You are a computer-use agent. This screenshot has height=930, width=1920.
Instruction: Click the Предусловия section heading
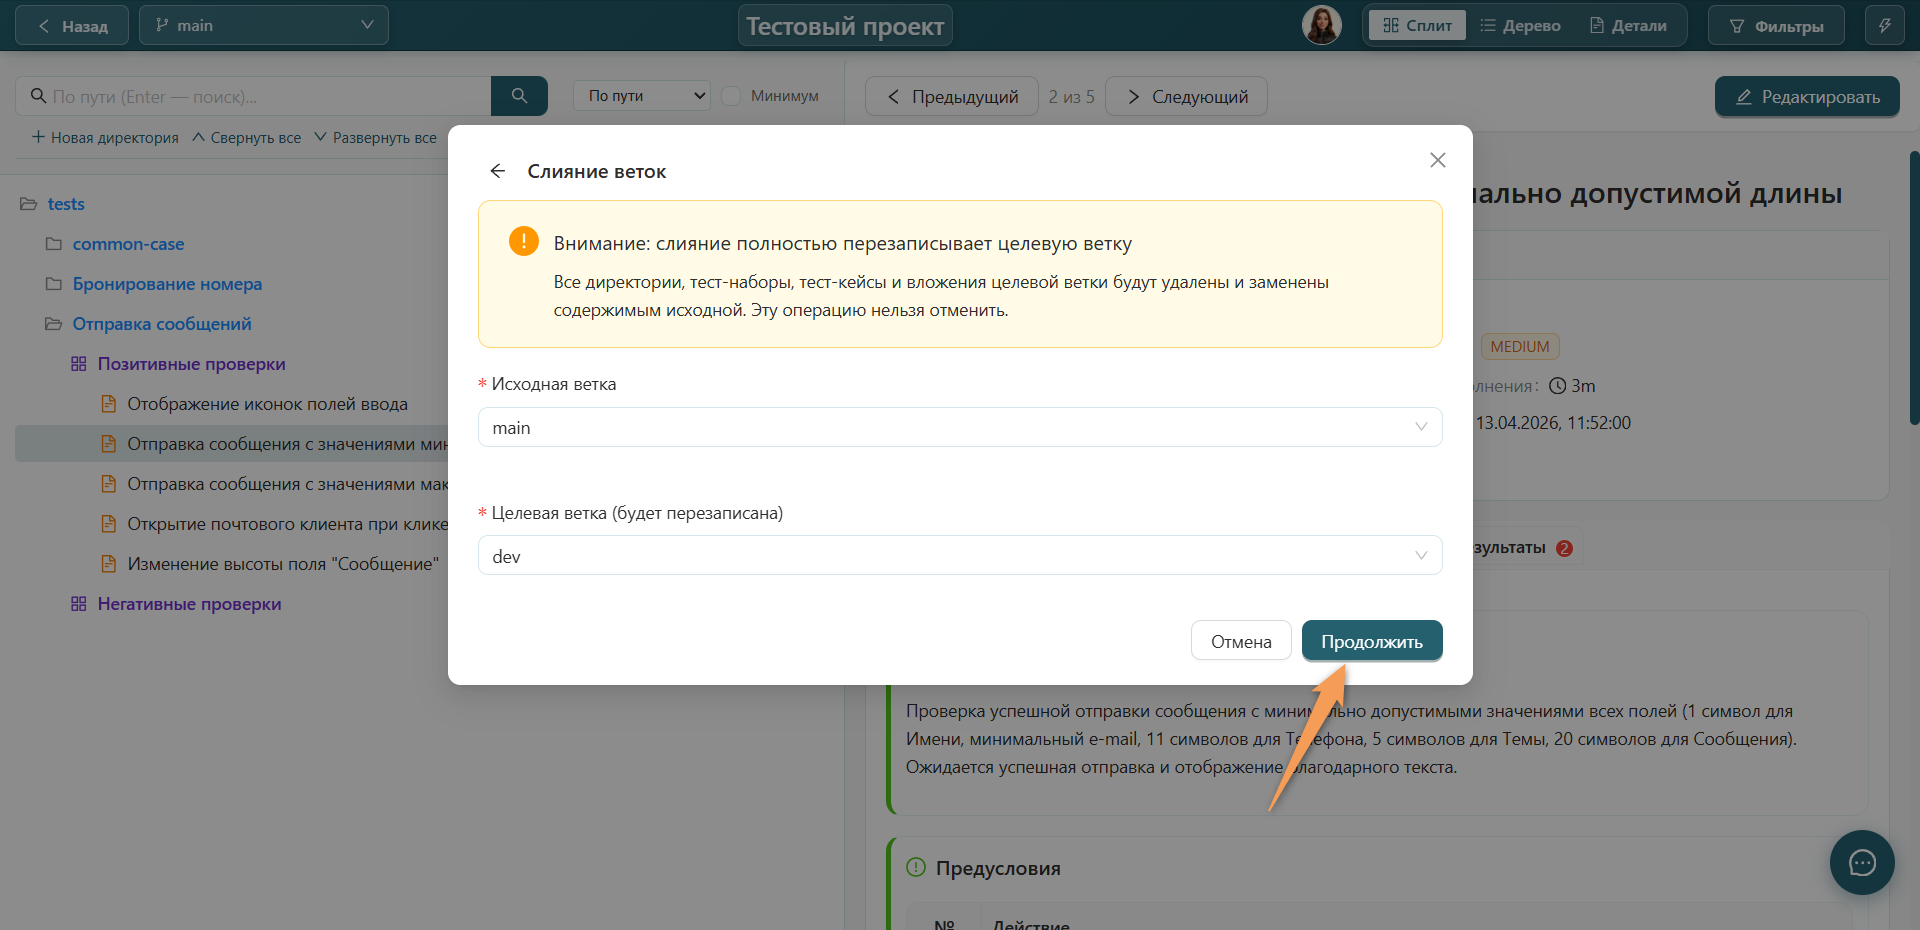click(x=998, y=868)
